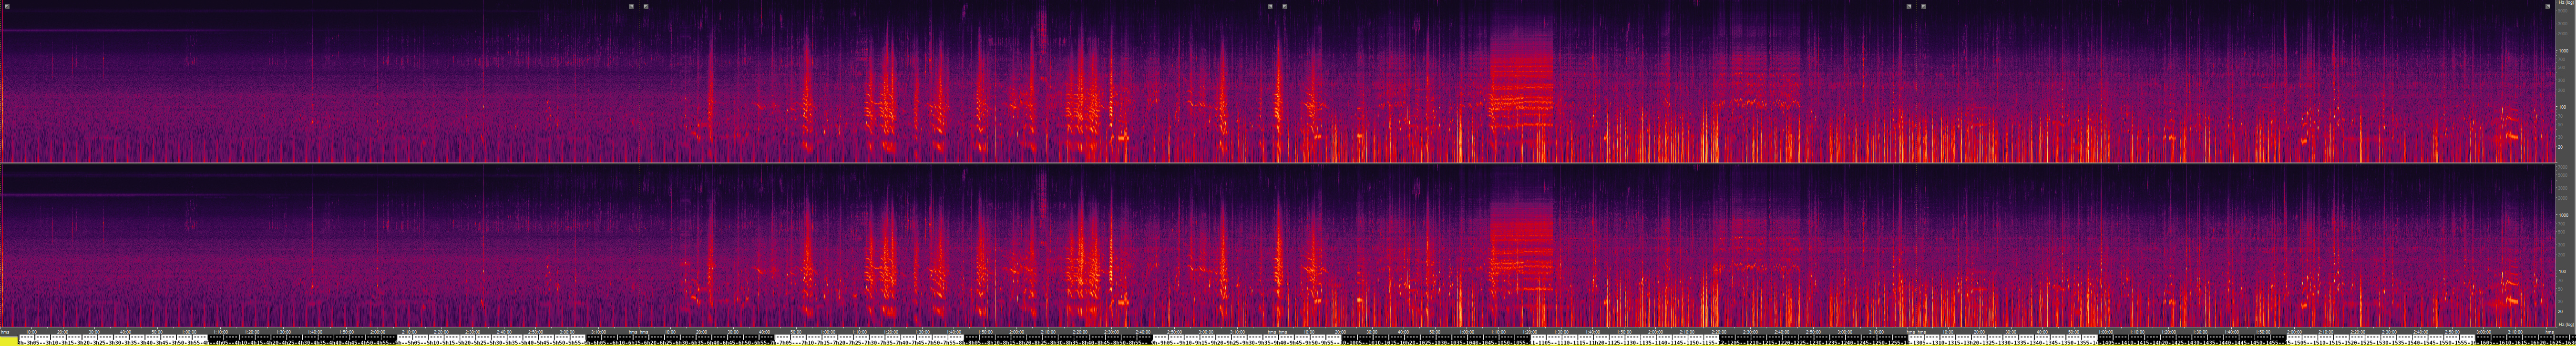Viewport: 2576px width, 346px height.
Task: Click the second clip's top-right corner icon
Action: 1270,6
